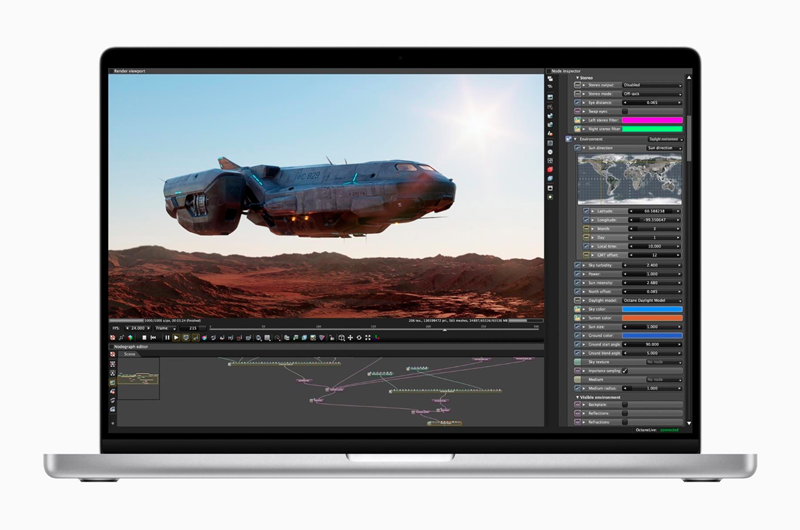Collapse the Environment section triangle
800x530 pixels.
click(576, 139)
